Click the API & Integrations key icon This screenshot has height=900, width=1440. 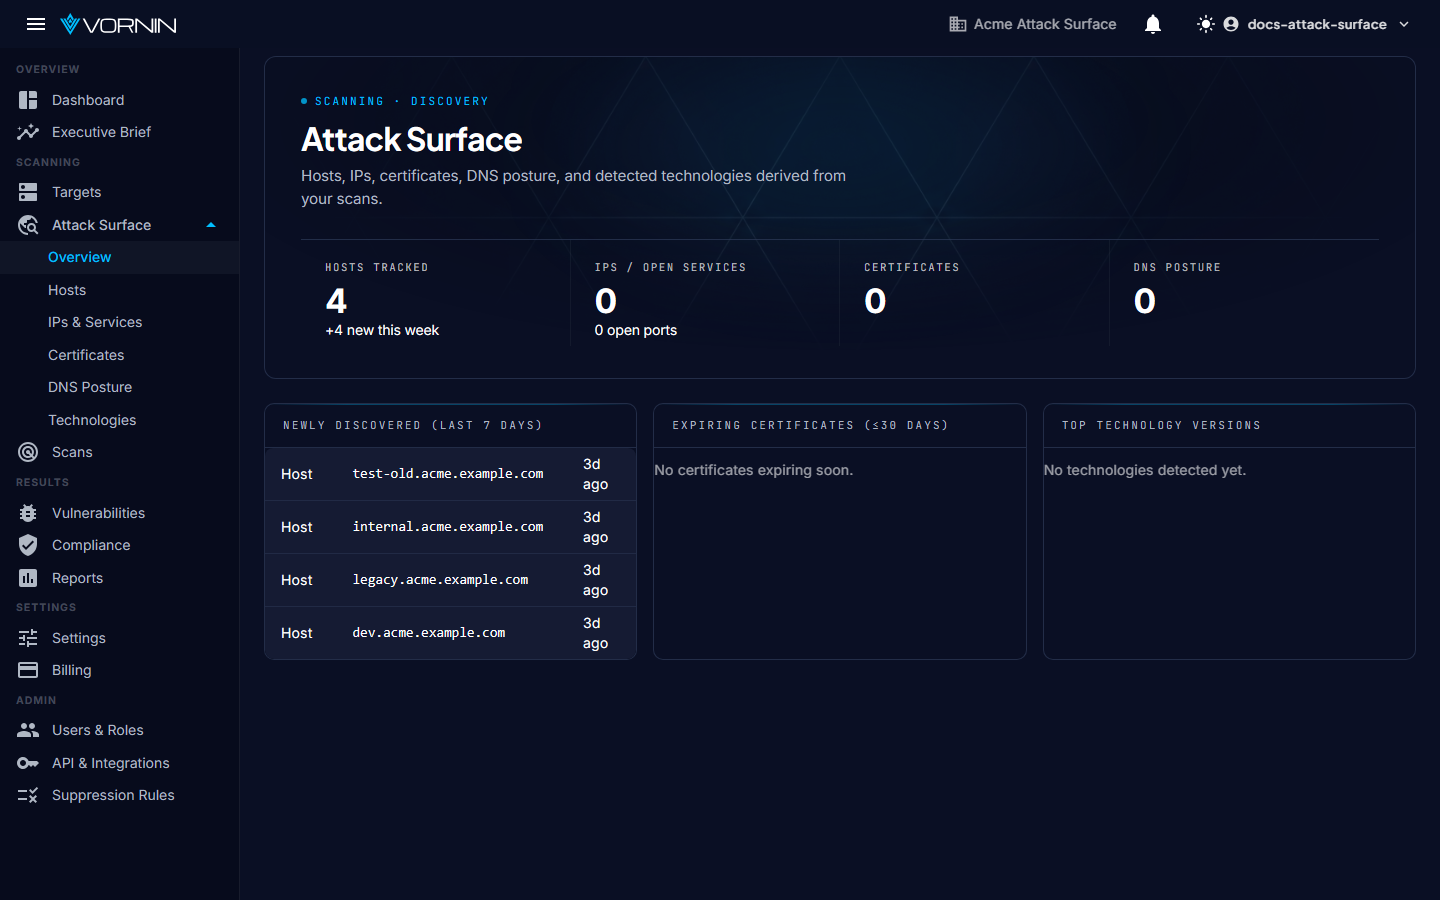pyautogui.click(x=28, y=763)
